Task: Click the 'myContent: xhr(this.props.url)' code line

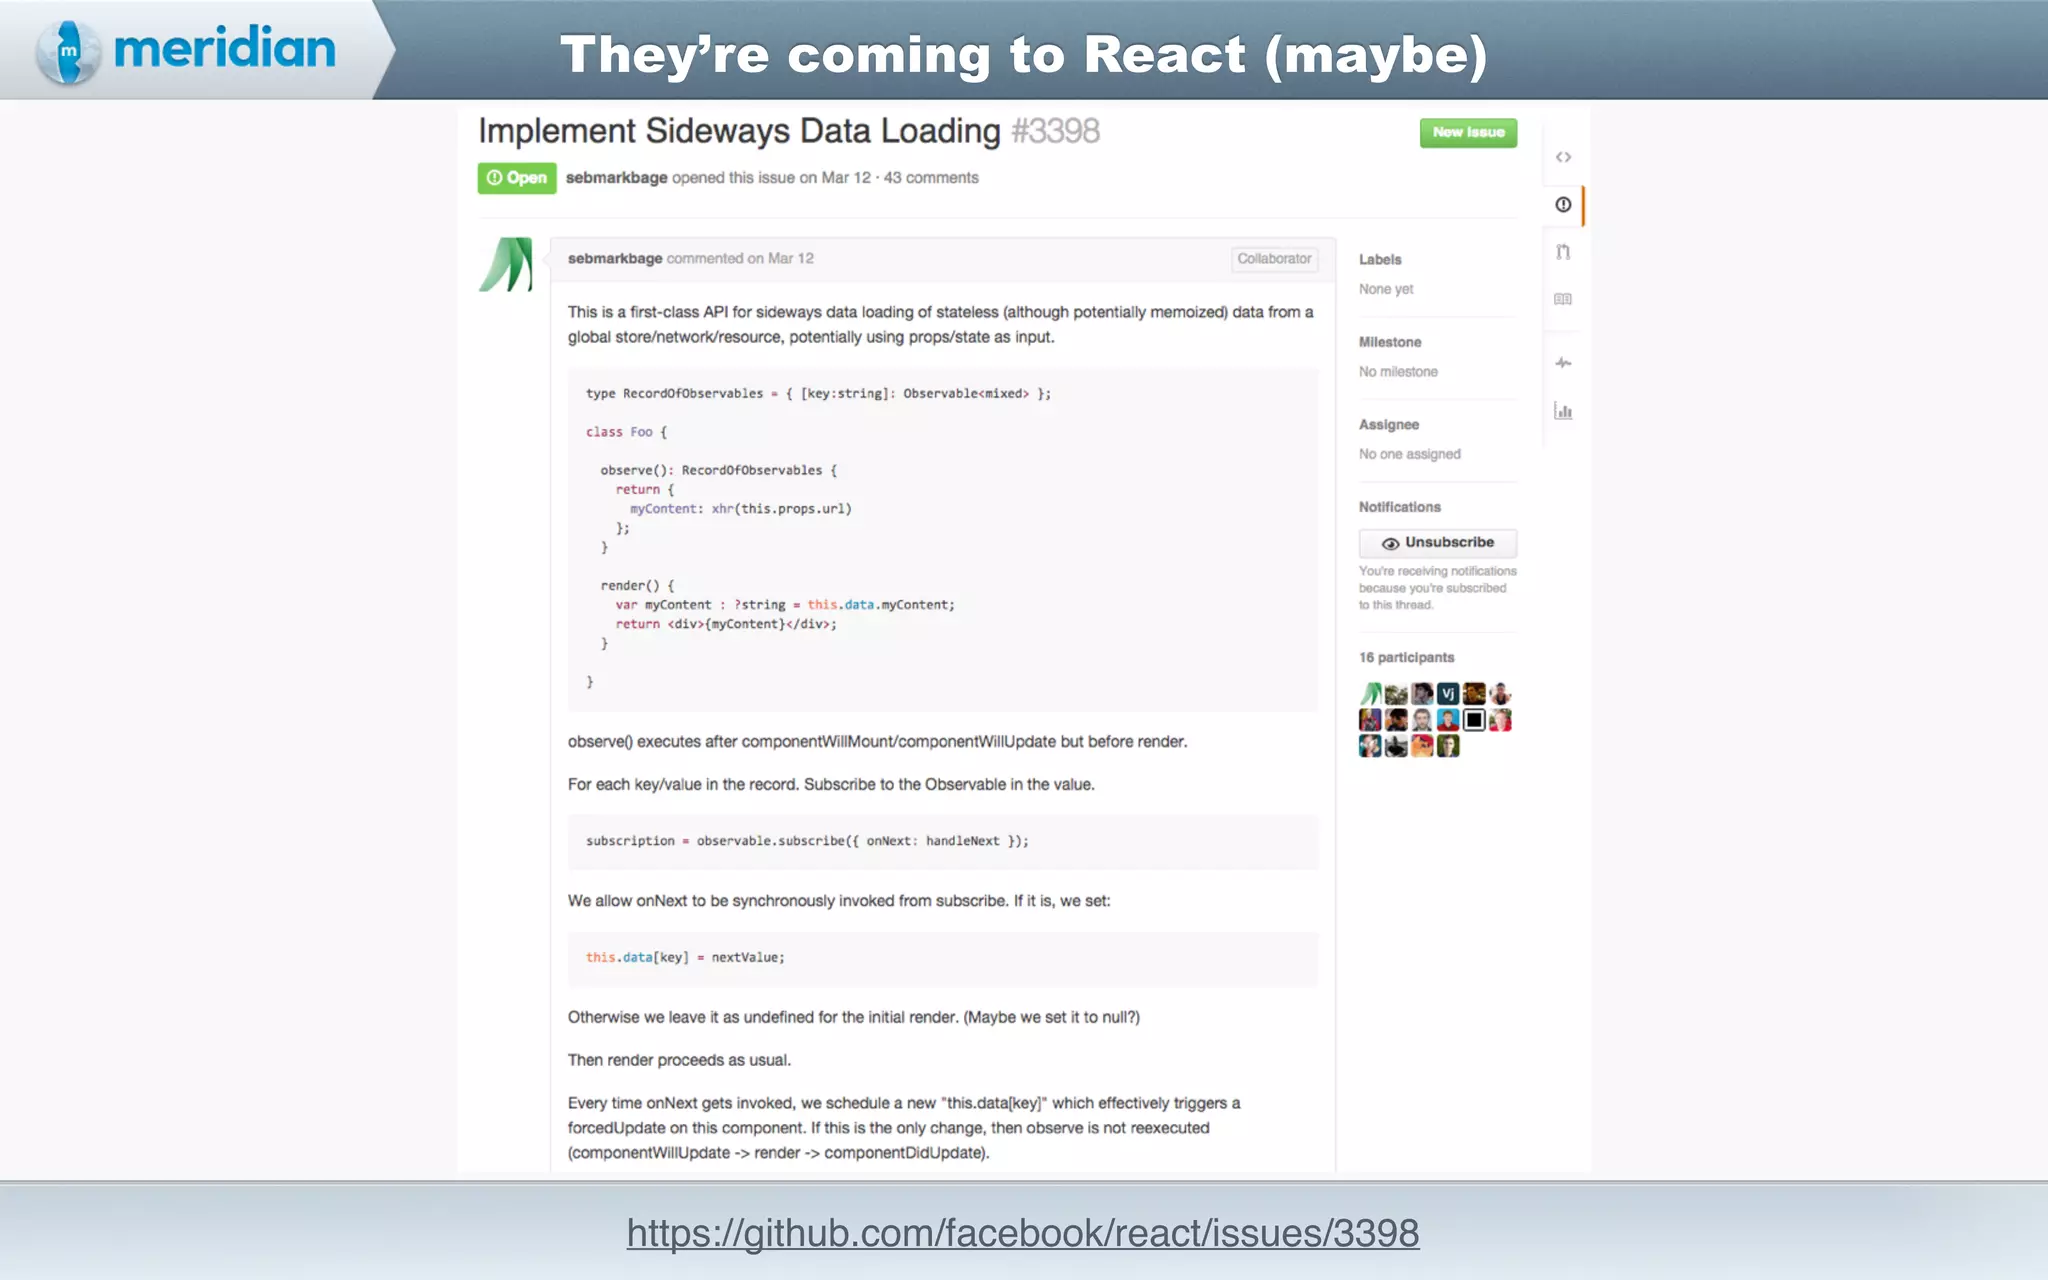Action: click(741, 509)
